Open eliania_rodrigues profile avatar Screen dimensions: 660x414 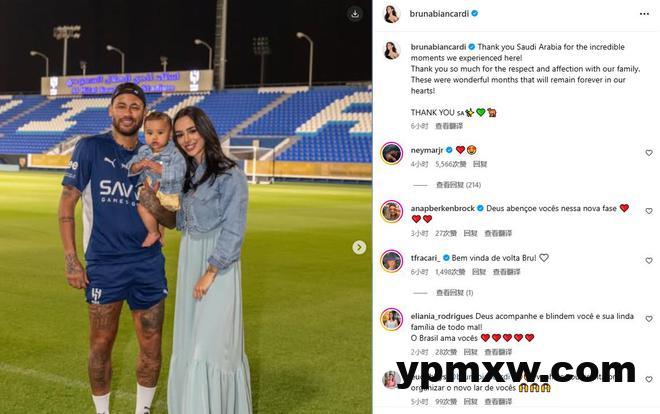(x=392, y=319)
